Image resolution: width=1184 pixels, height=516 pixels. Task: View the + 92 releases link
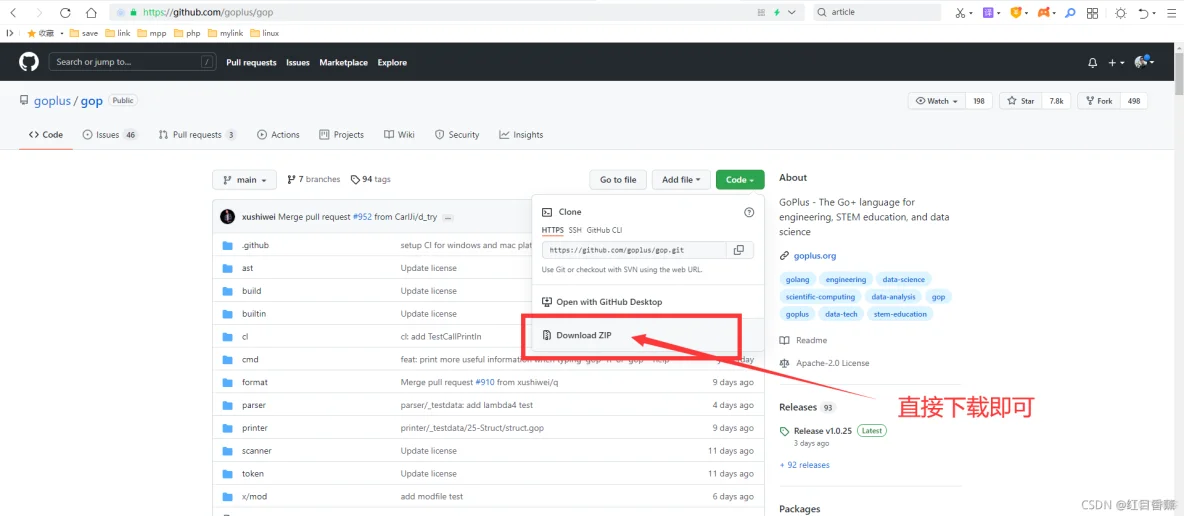[804, 465]
